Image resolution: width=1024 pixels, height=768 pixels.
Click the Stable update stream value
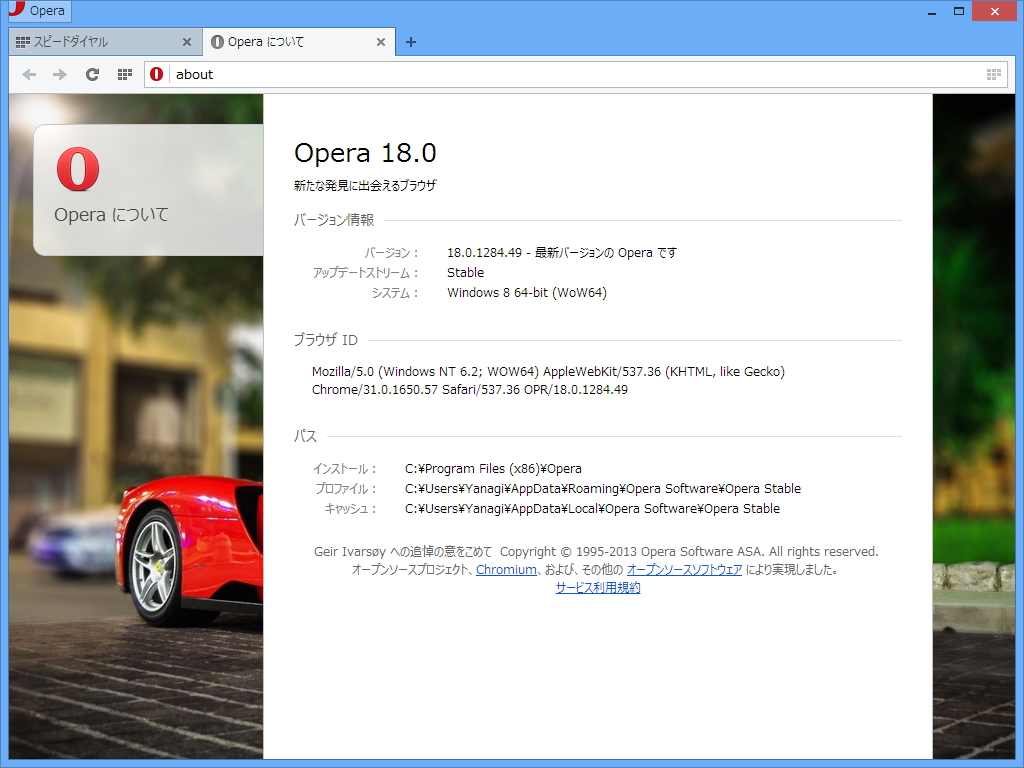coord(466,272)
